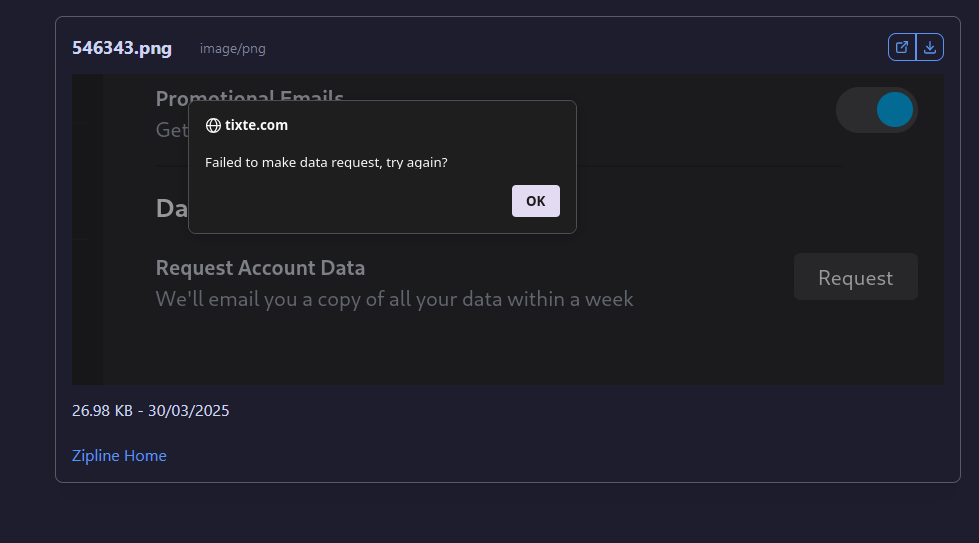Click the 30/03/2025 upload date
This screenshot has width=979, height=543.
[189, 411]
